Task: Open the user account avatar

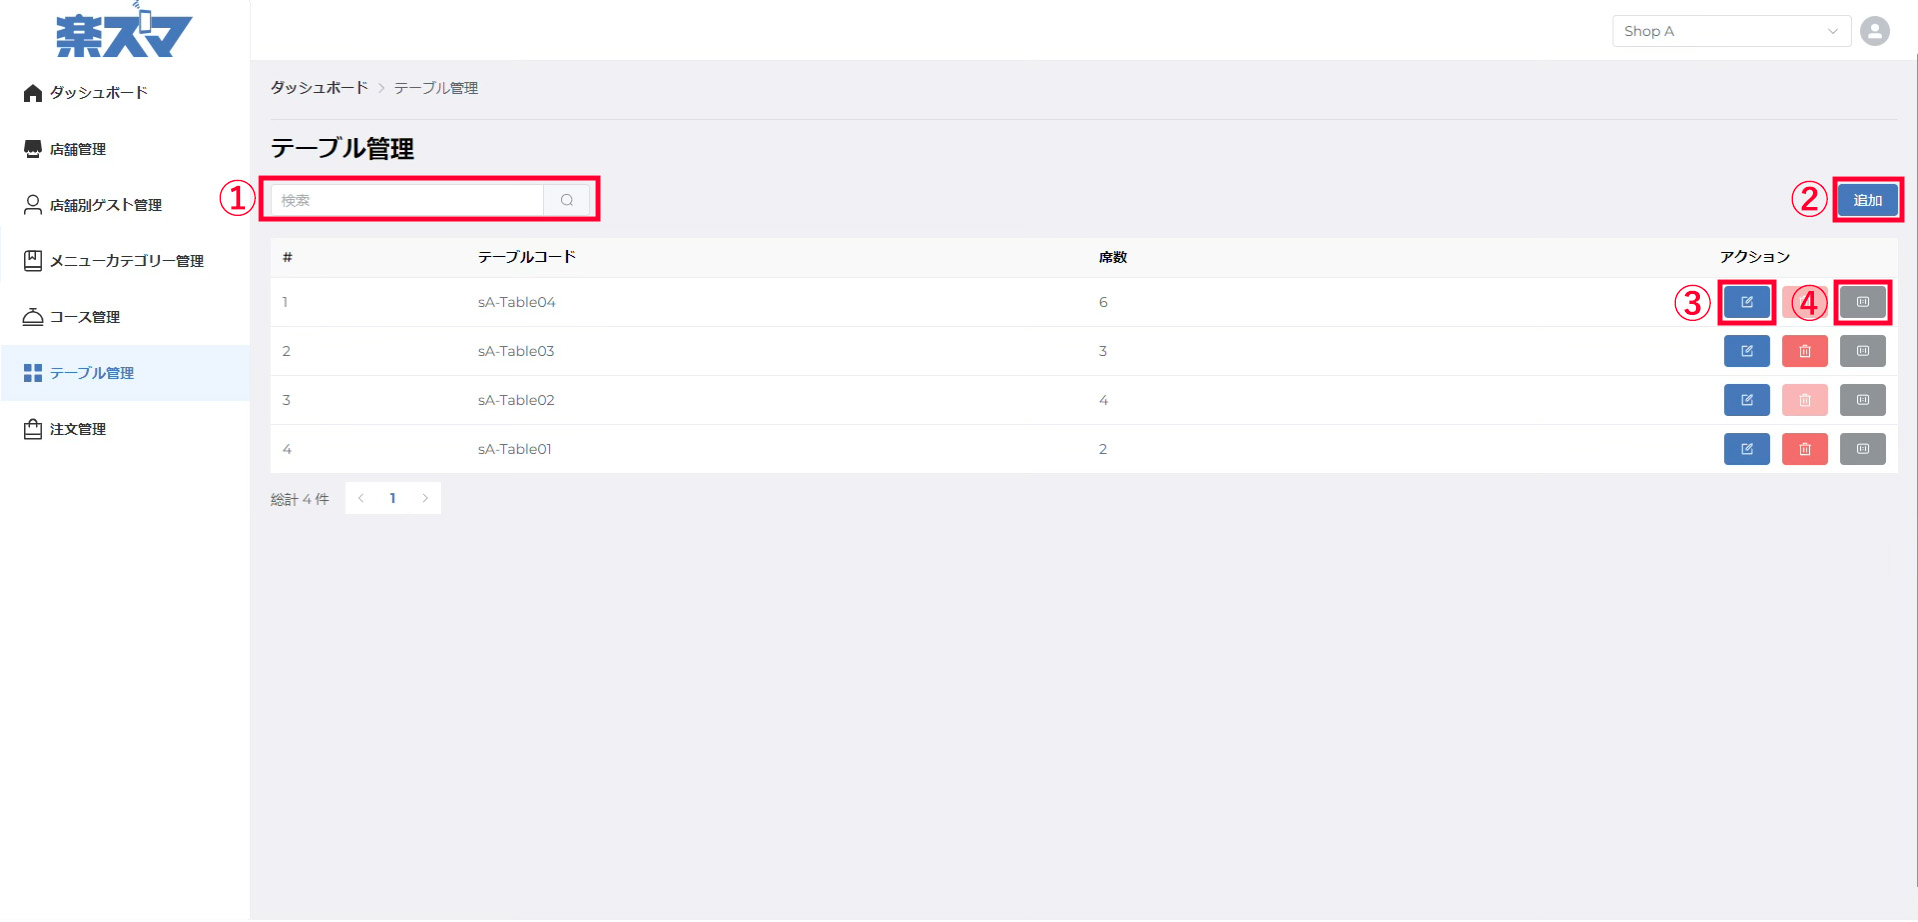Action: point(1874,31)
